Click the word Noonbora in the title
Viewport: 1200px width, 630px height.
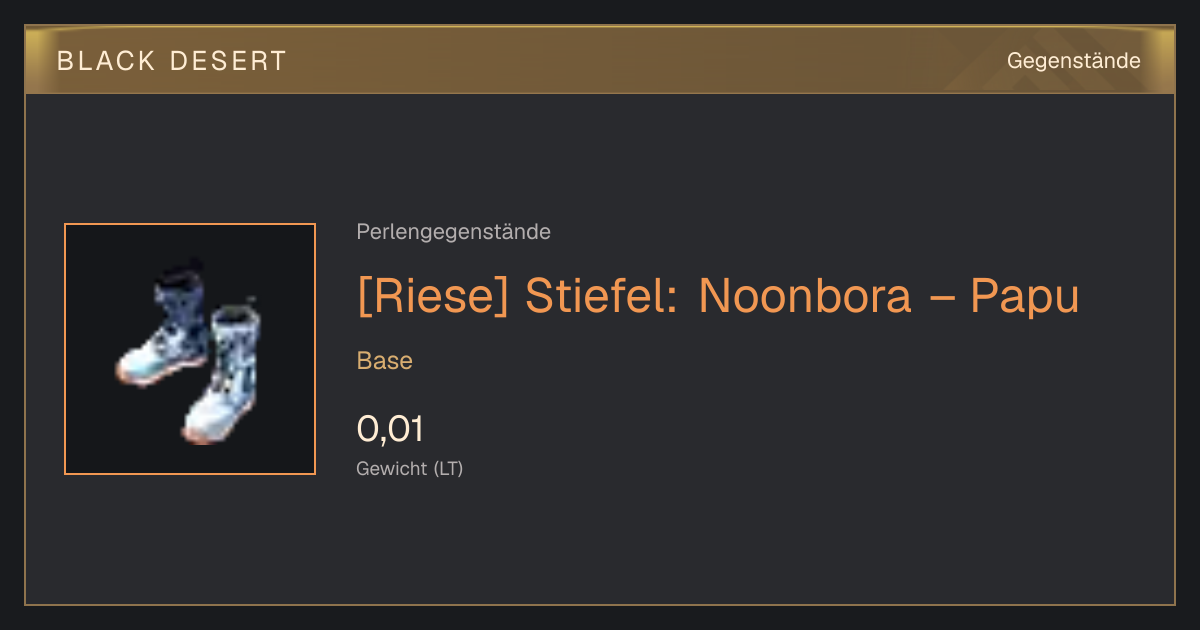pyautogui.click(x=805, y=296)
